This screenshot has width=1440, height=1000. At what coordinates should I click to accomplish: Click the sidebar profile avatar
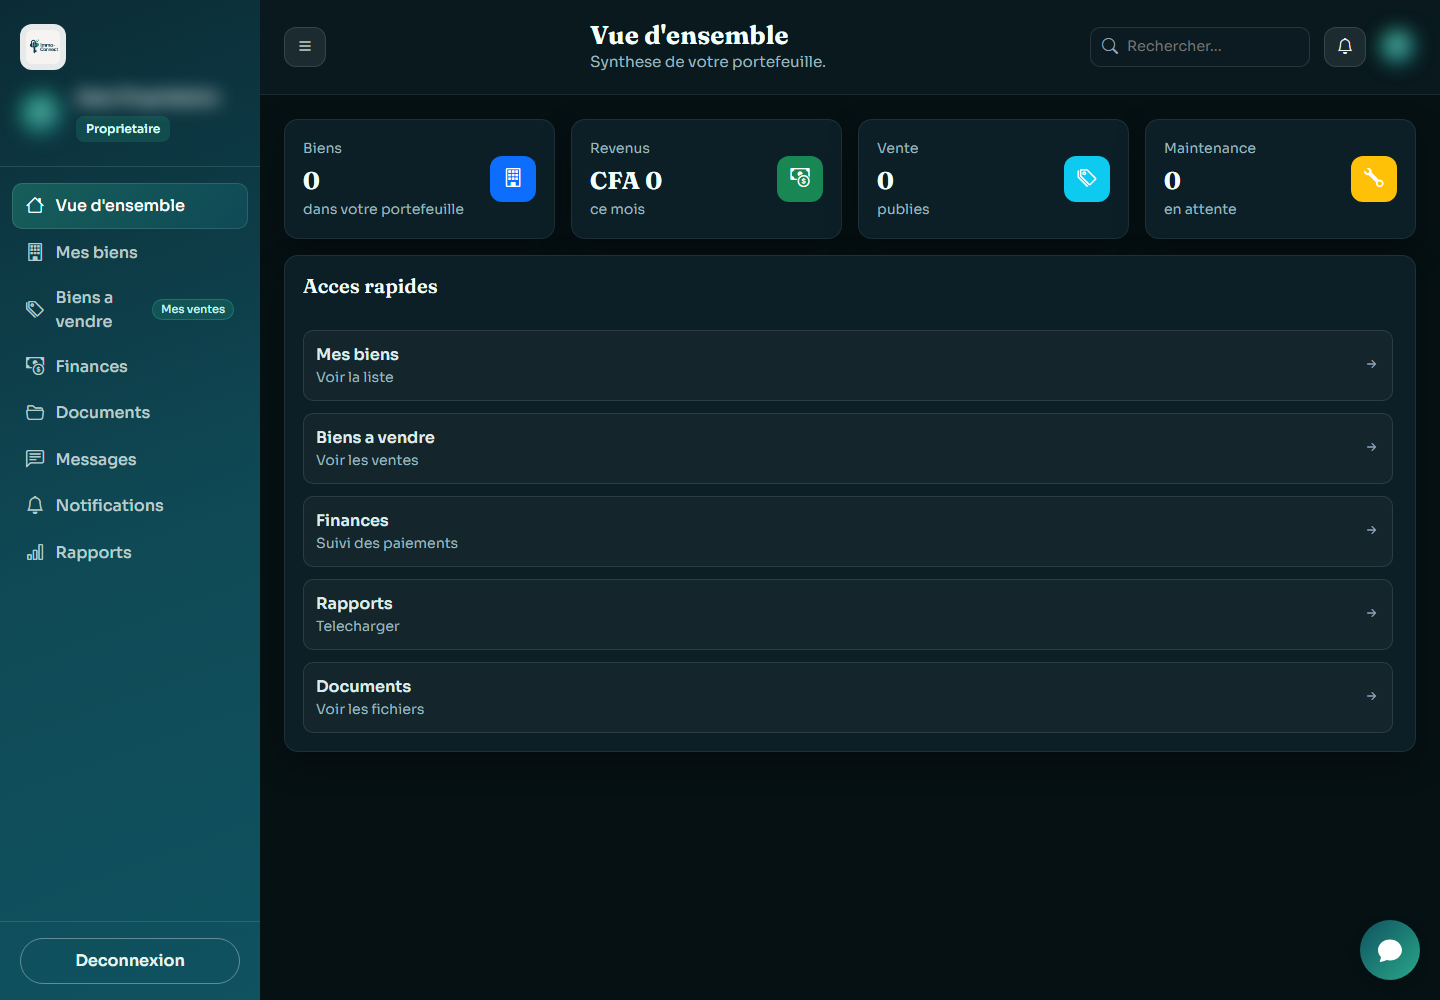40,112
